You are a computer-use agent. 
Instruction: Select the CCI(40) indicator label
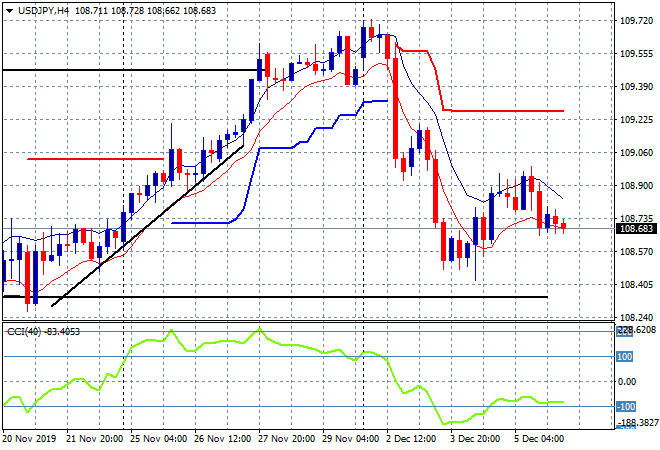(24, 332)
